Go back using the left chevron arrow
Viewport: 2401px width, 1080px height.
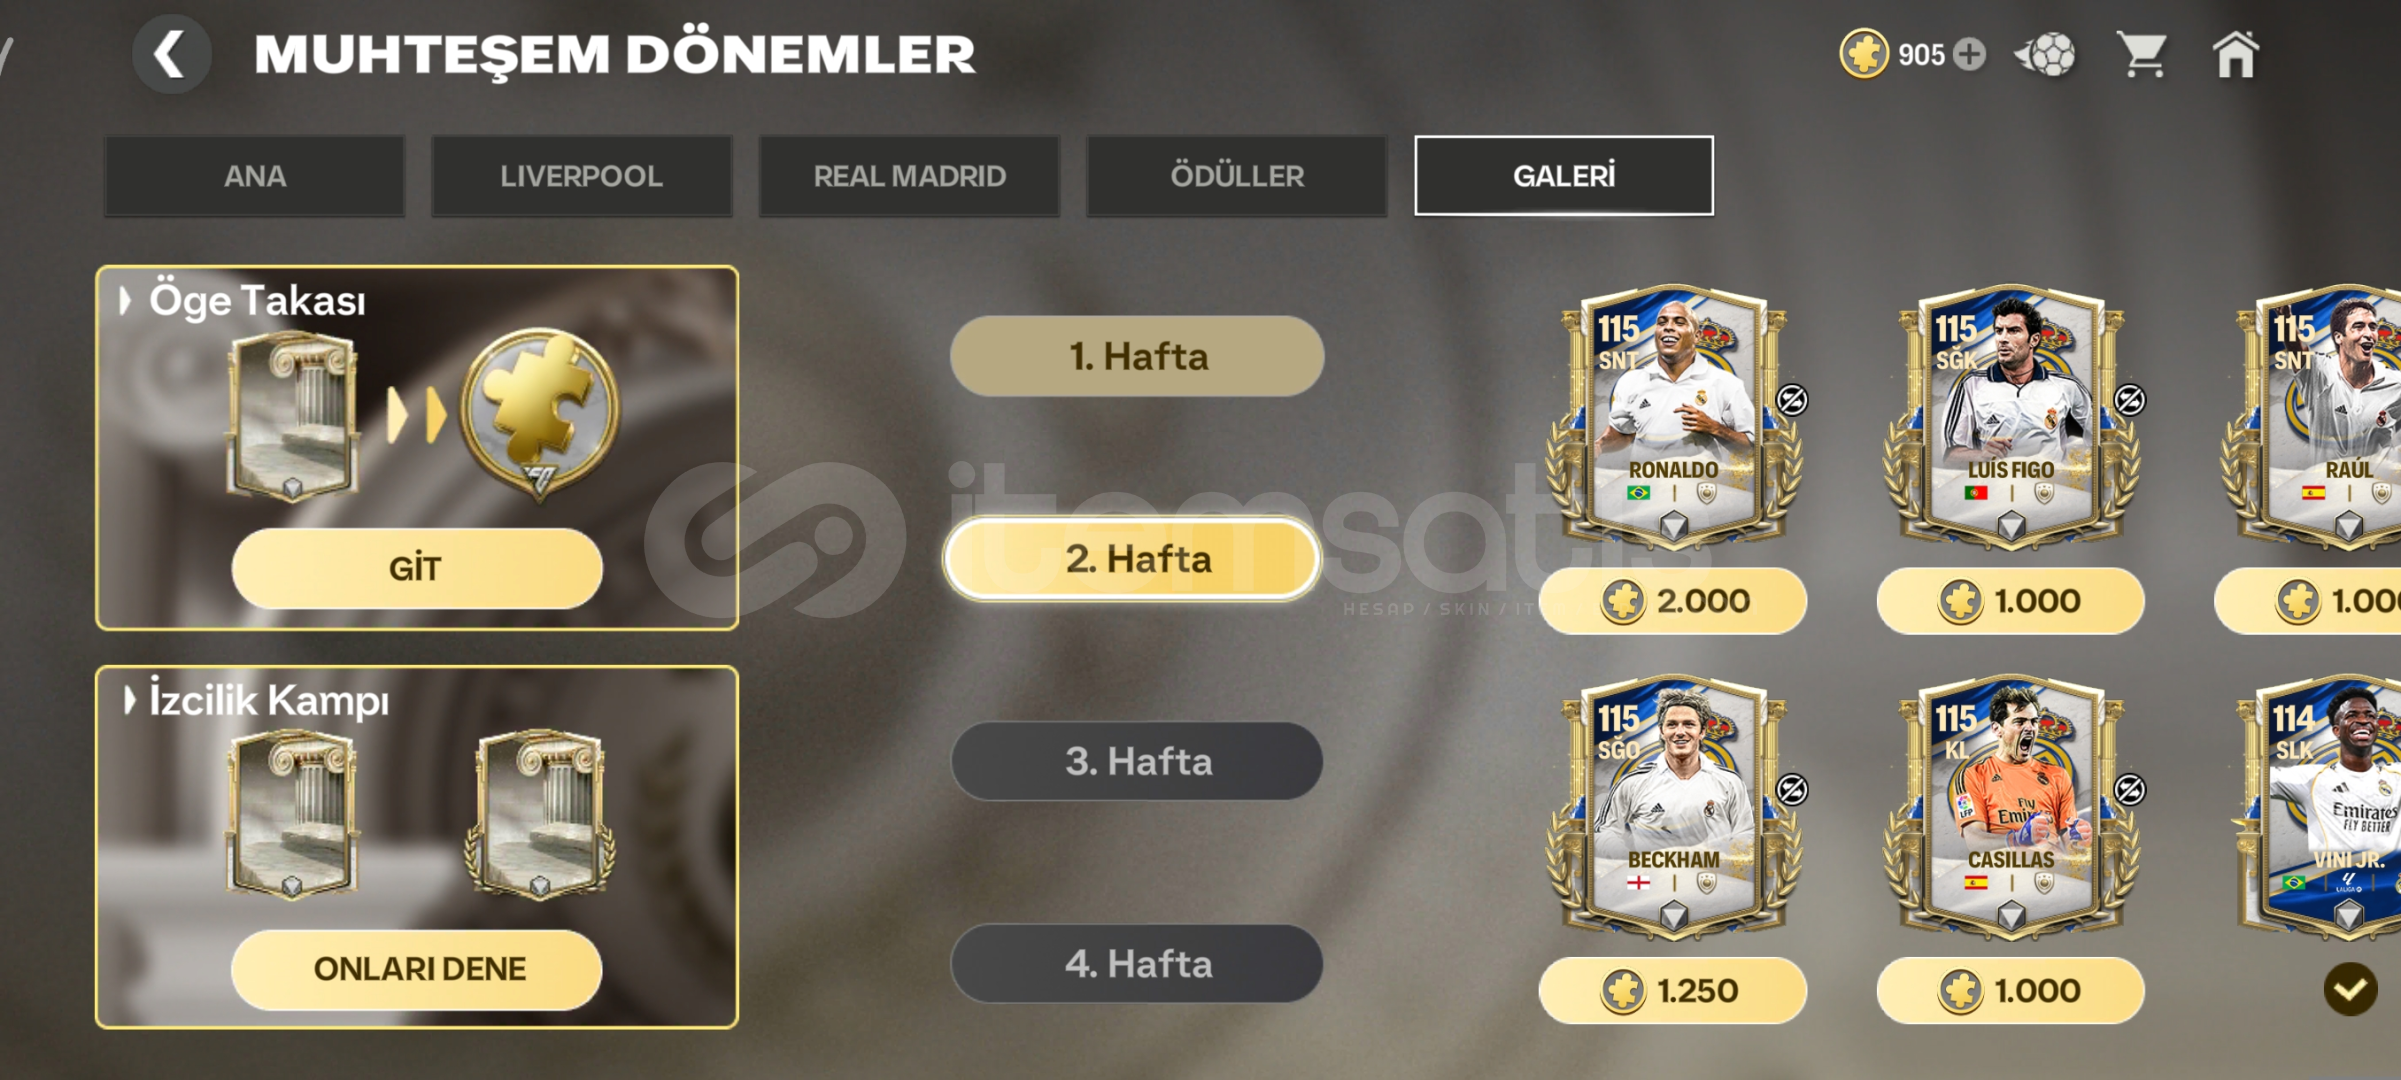click(171, 54)
